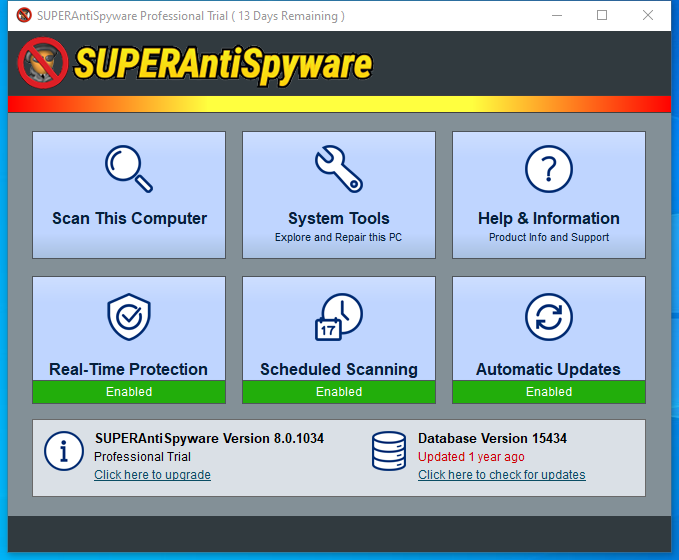The height and width of the screenshot is (560, 679).
Task: Select the Explore and Repair this PC text
Action: pyautogui.click(x=338, y=237)
